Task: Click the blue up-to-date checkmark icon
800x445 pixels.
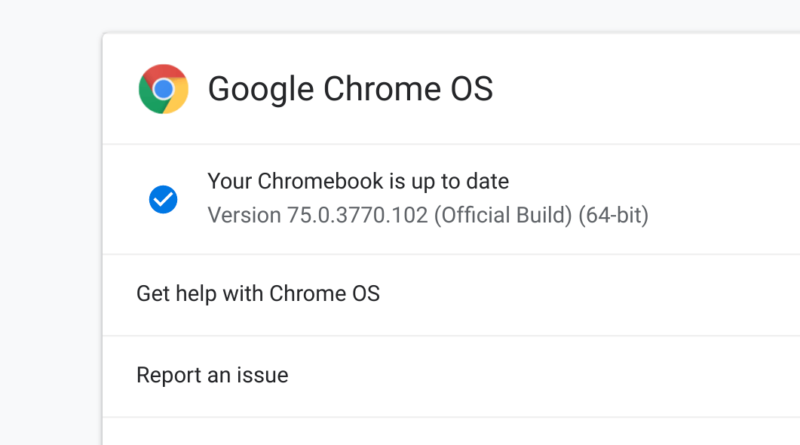Action: 163,200
